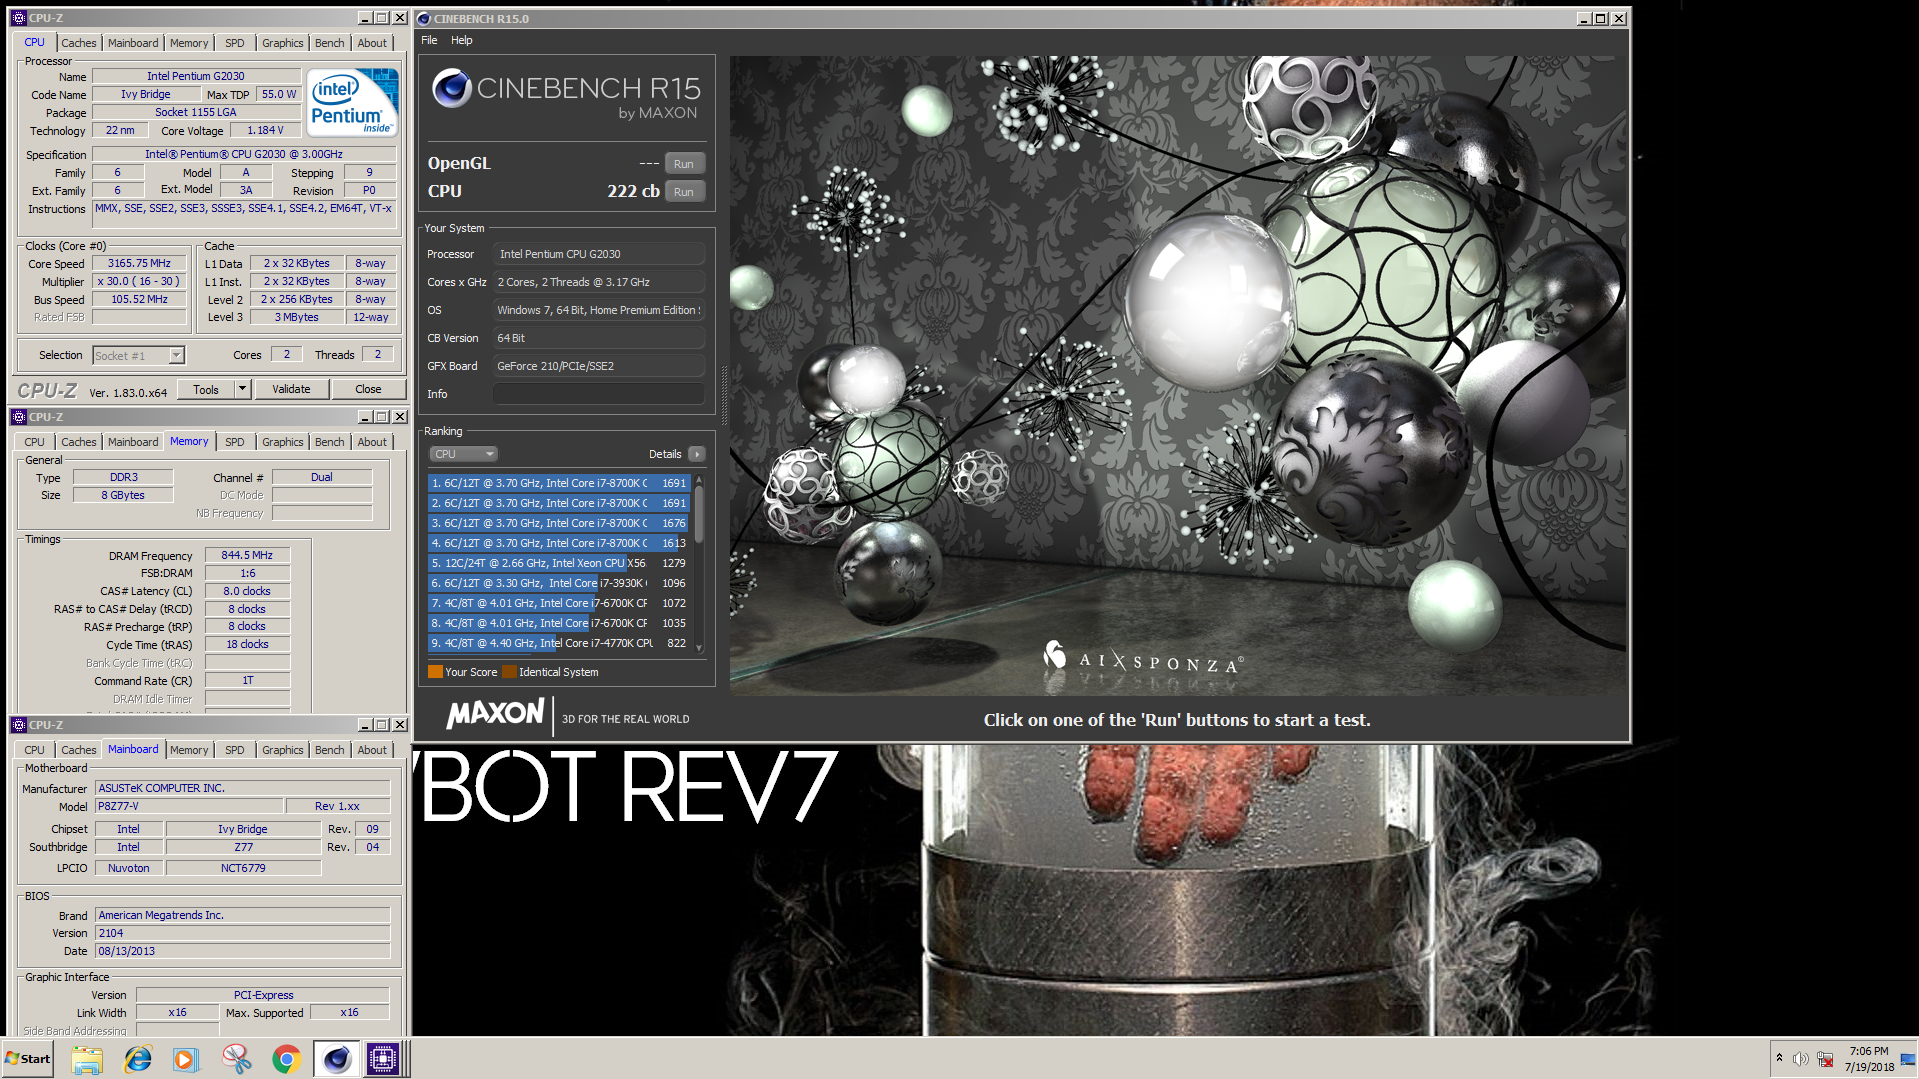Image resolution: width=1919 pixels, height=1079 pixels.
Task: Click the network disconnected tray icon
Action: tap(1825, 1059)
